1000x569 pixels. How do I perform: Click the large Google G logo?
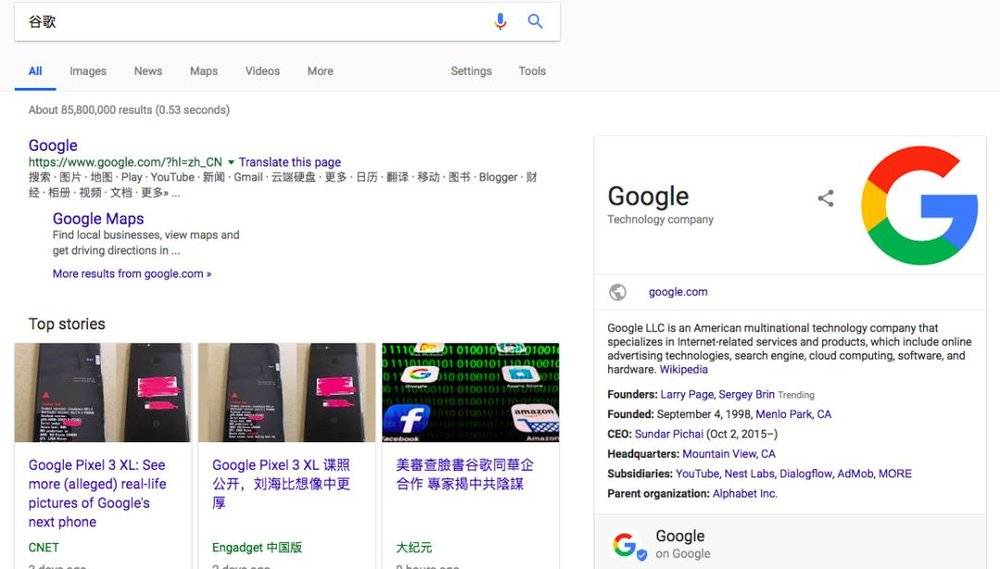pos(919,205)
